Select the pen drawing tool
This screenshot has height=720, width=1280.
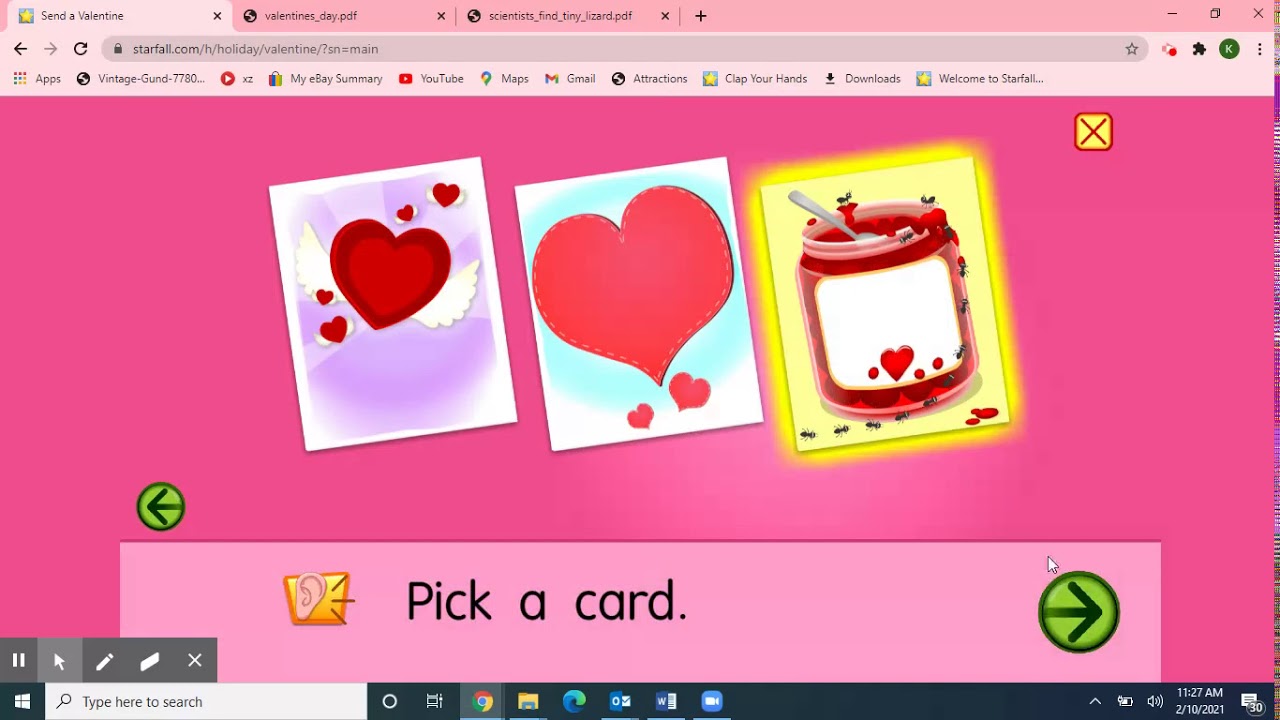(104, 660)
